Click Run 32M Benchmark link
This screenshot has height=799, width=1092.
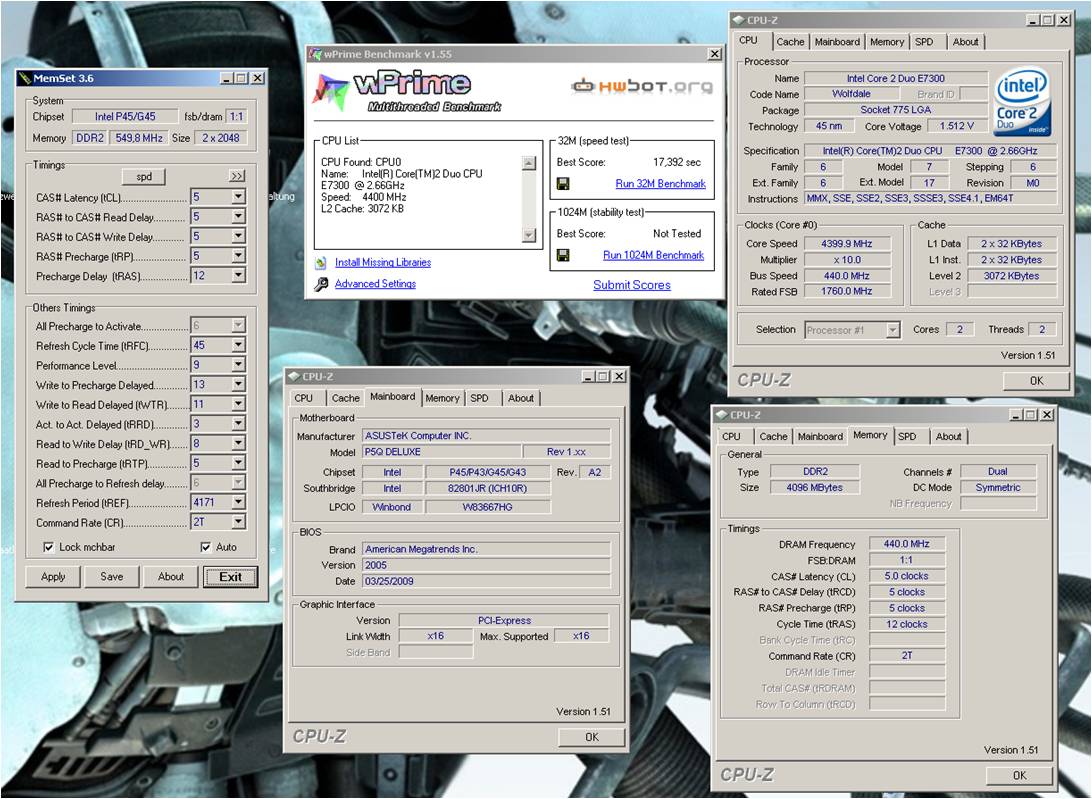(x=660, y=184)
